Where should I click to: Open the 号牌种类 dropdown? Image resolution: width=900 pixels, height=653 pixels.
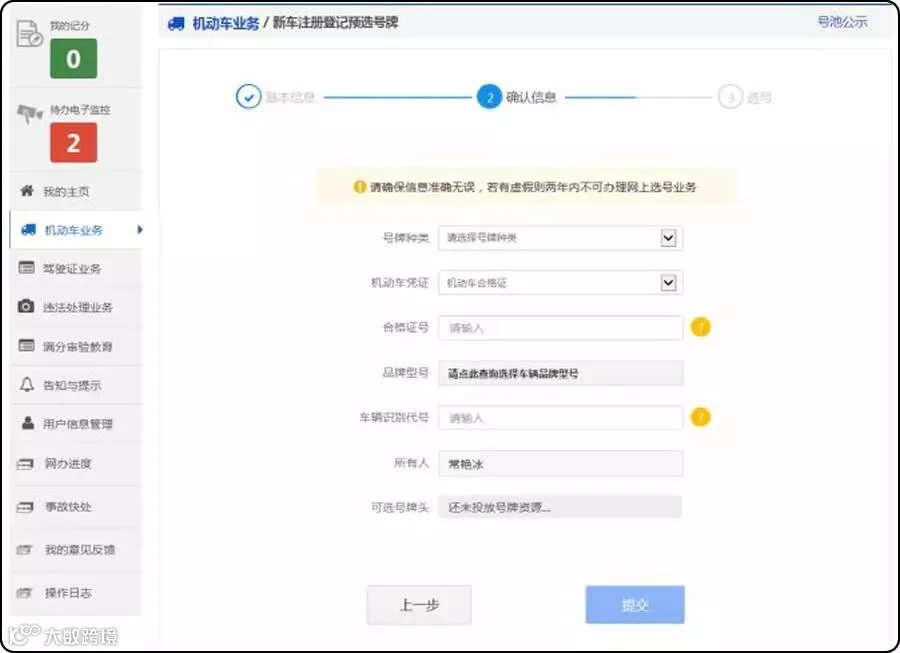(x=560, y=238)
